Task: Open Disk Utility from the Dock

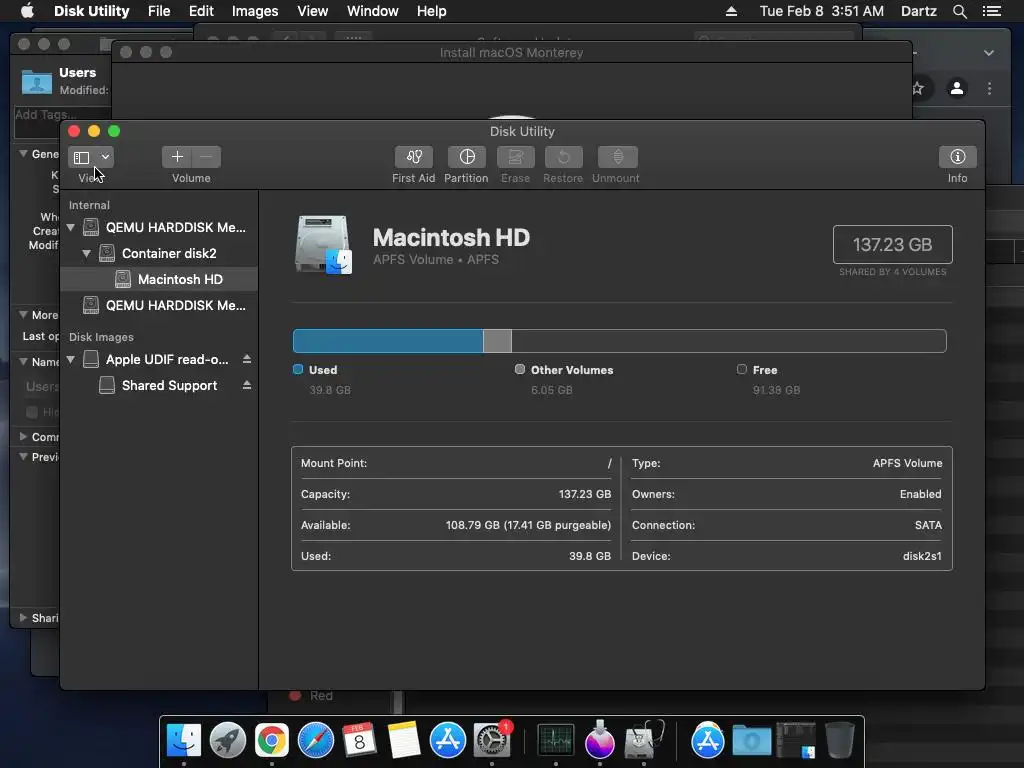Action: click(644, 740)
